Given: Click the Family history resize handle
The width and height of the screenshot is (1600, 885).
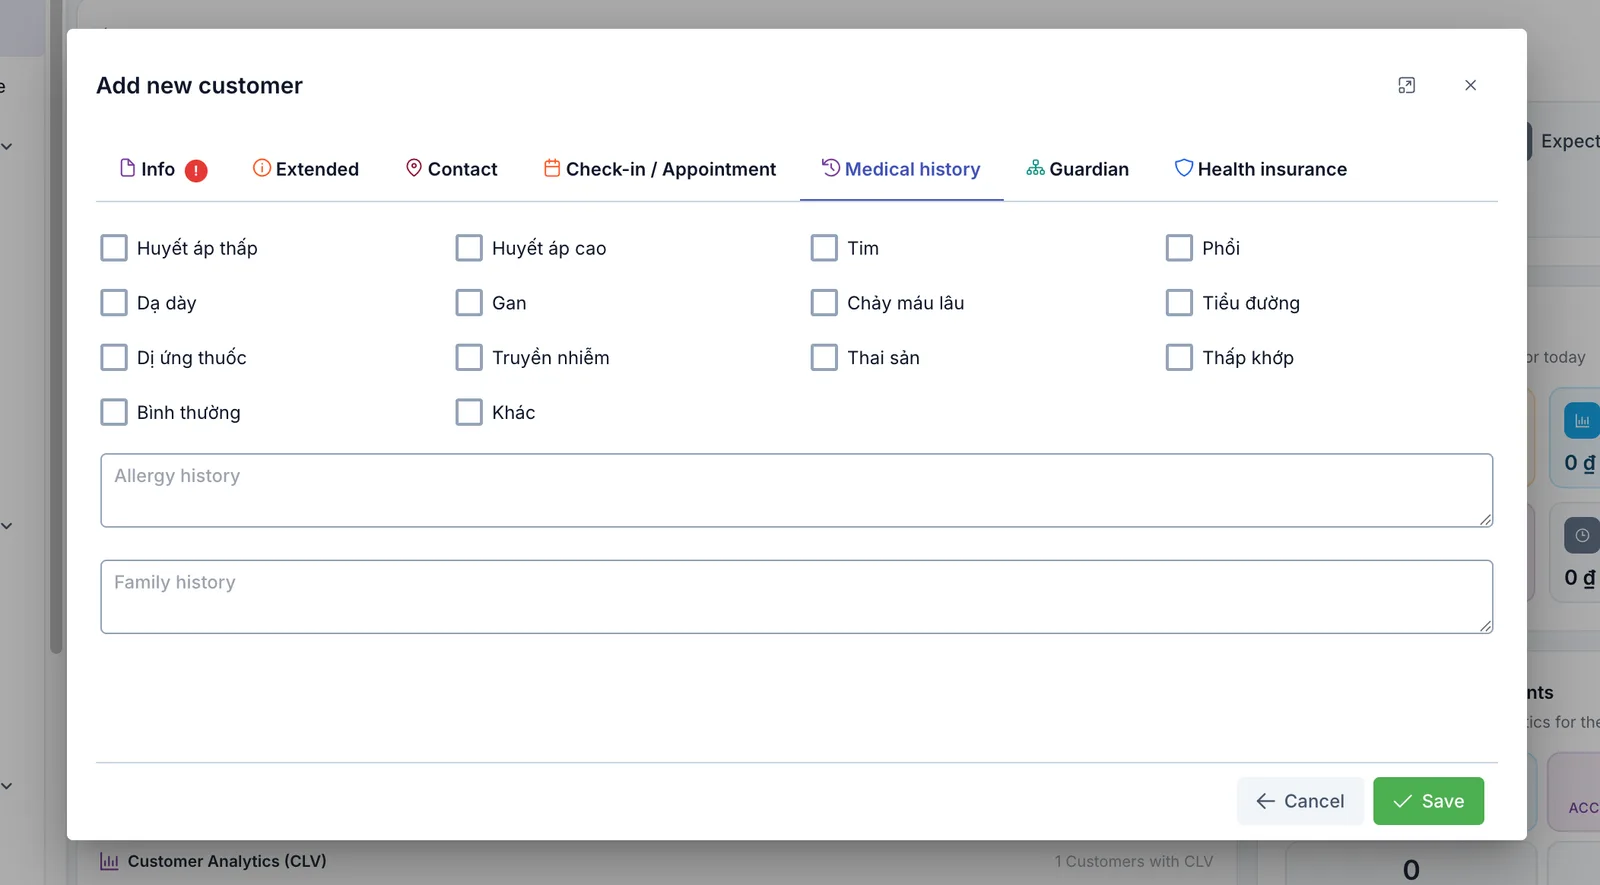Looking at the screenshot, I should 1486,626.
